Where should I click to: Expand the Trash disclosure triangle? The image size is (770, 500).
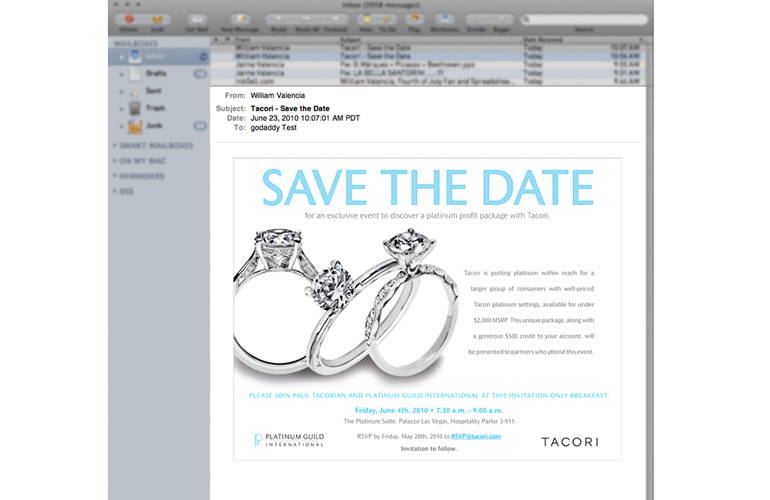[121, 109]
